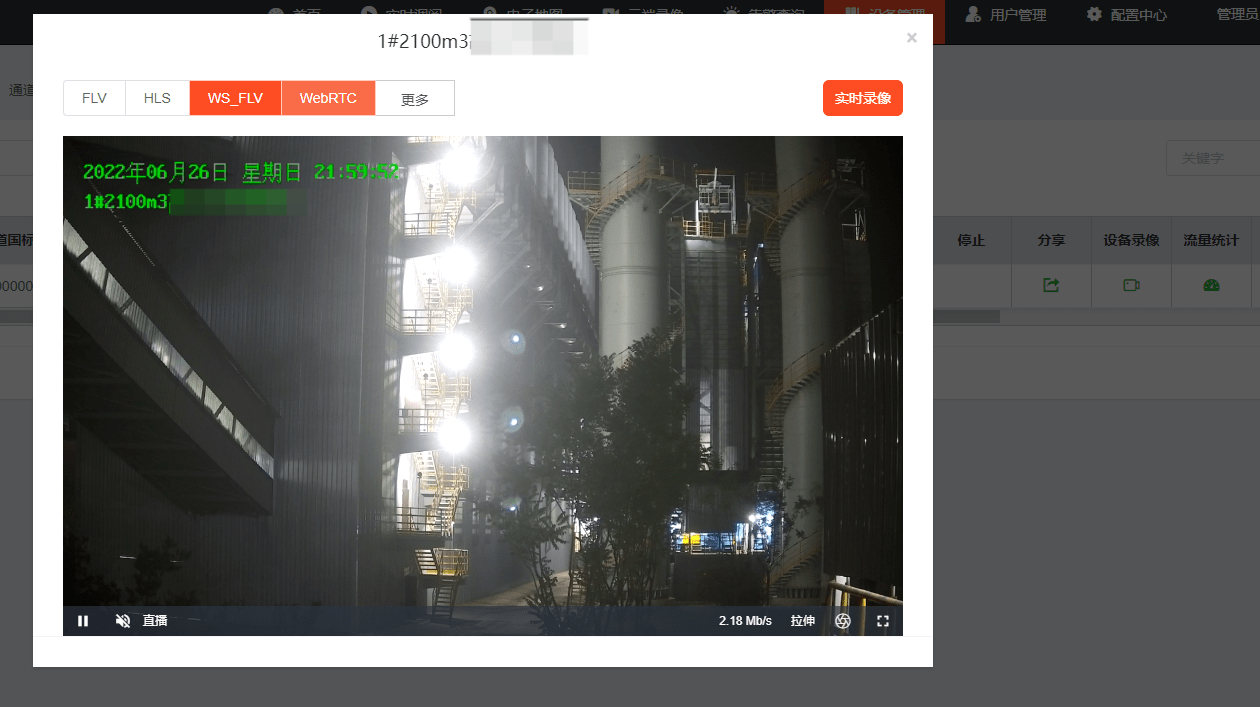Switch to the HLS stream tab

tap(157, 98)
